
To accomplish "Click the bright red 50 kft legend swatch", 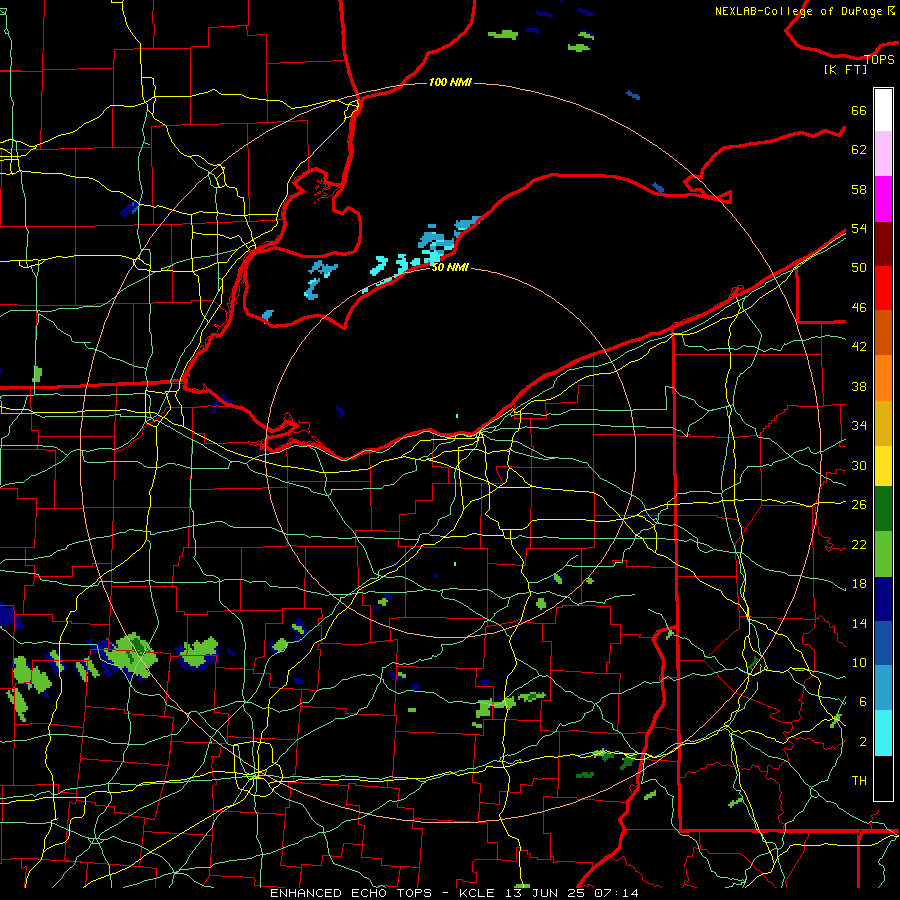I will 883,288.
